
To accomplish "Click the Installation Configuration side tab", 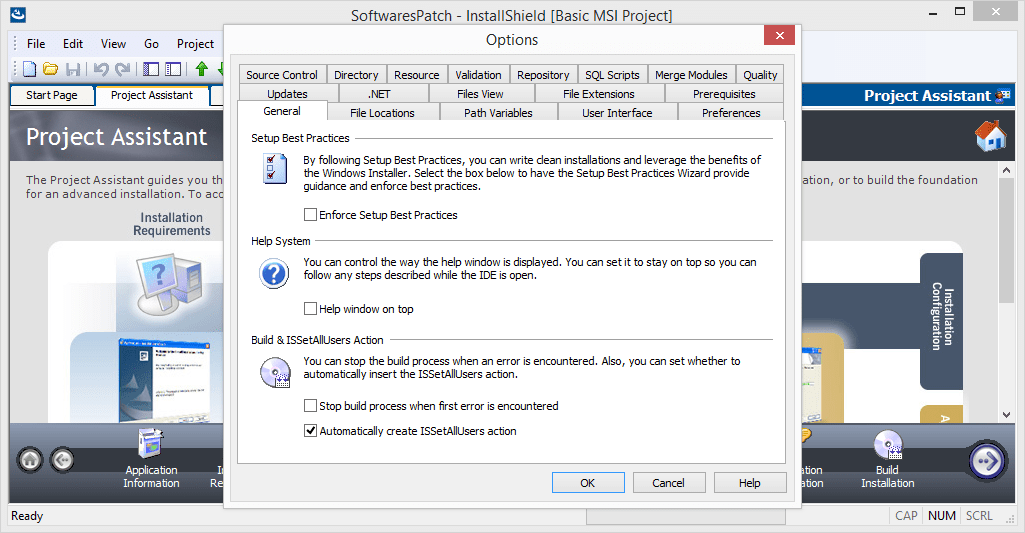I will pos(942,321).
